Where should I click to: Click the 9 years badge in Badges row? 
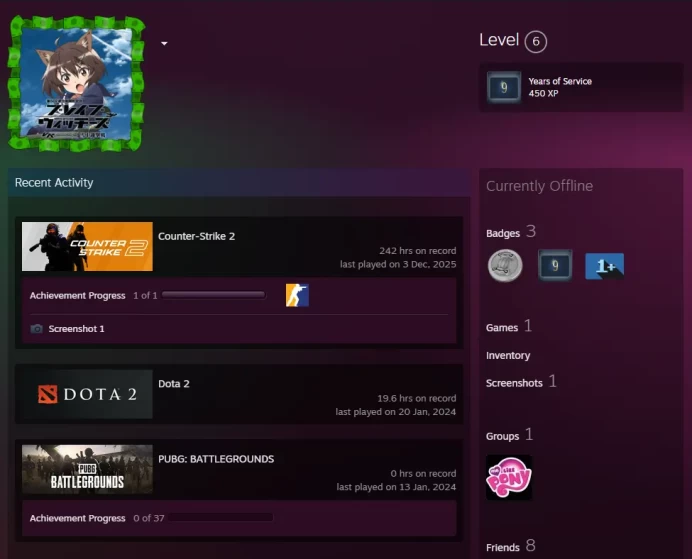click(555, 266)
